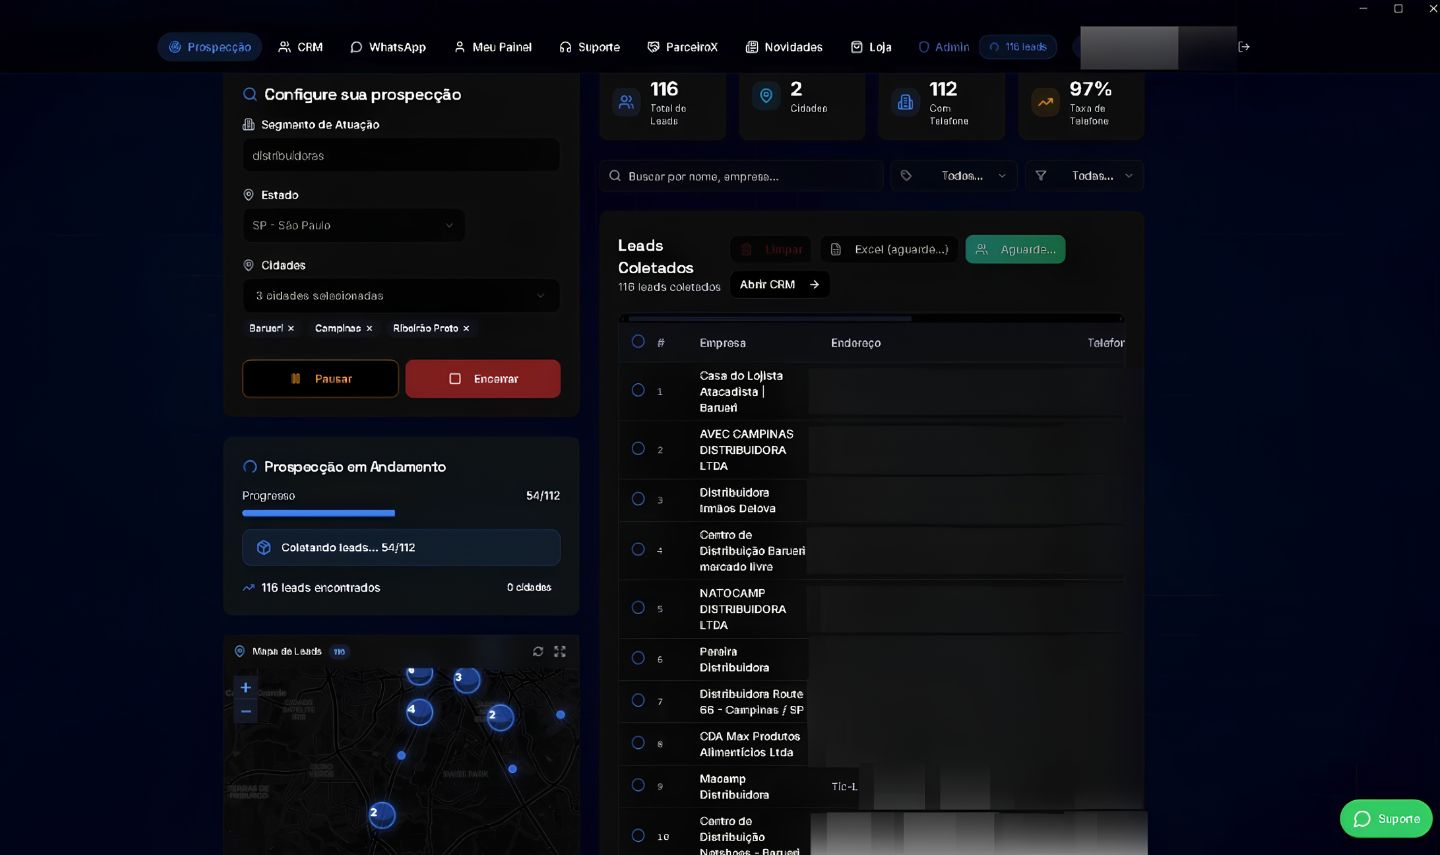Image resolution: width=1440 pixels, height=855 pixels.
Task: Click the Buscar por nome, empresa search field
Action: pos(741,176)
